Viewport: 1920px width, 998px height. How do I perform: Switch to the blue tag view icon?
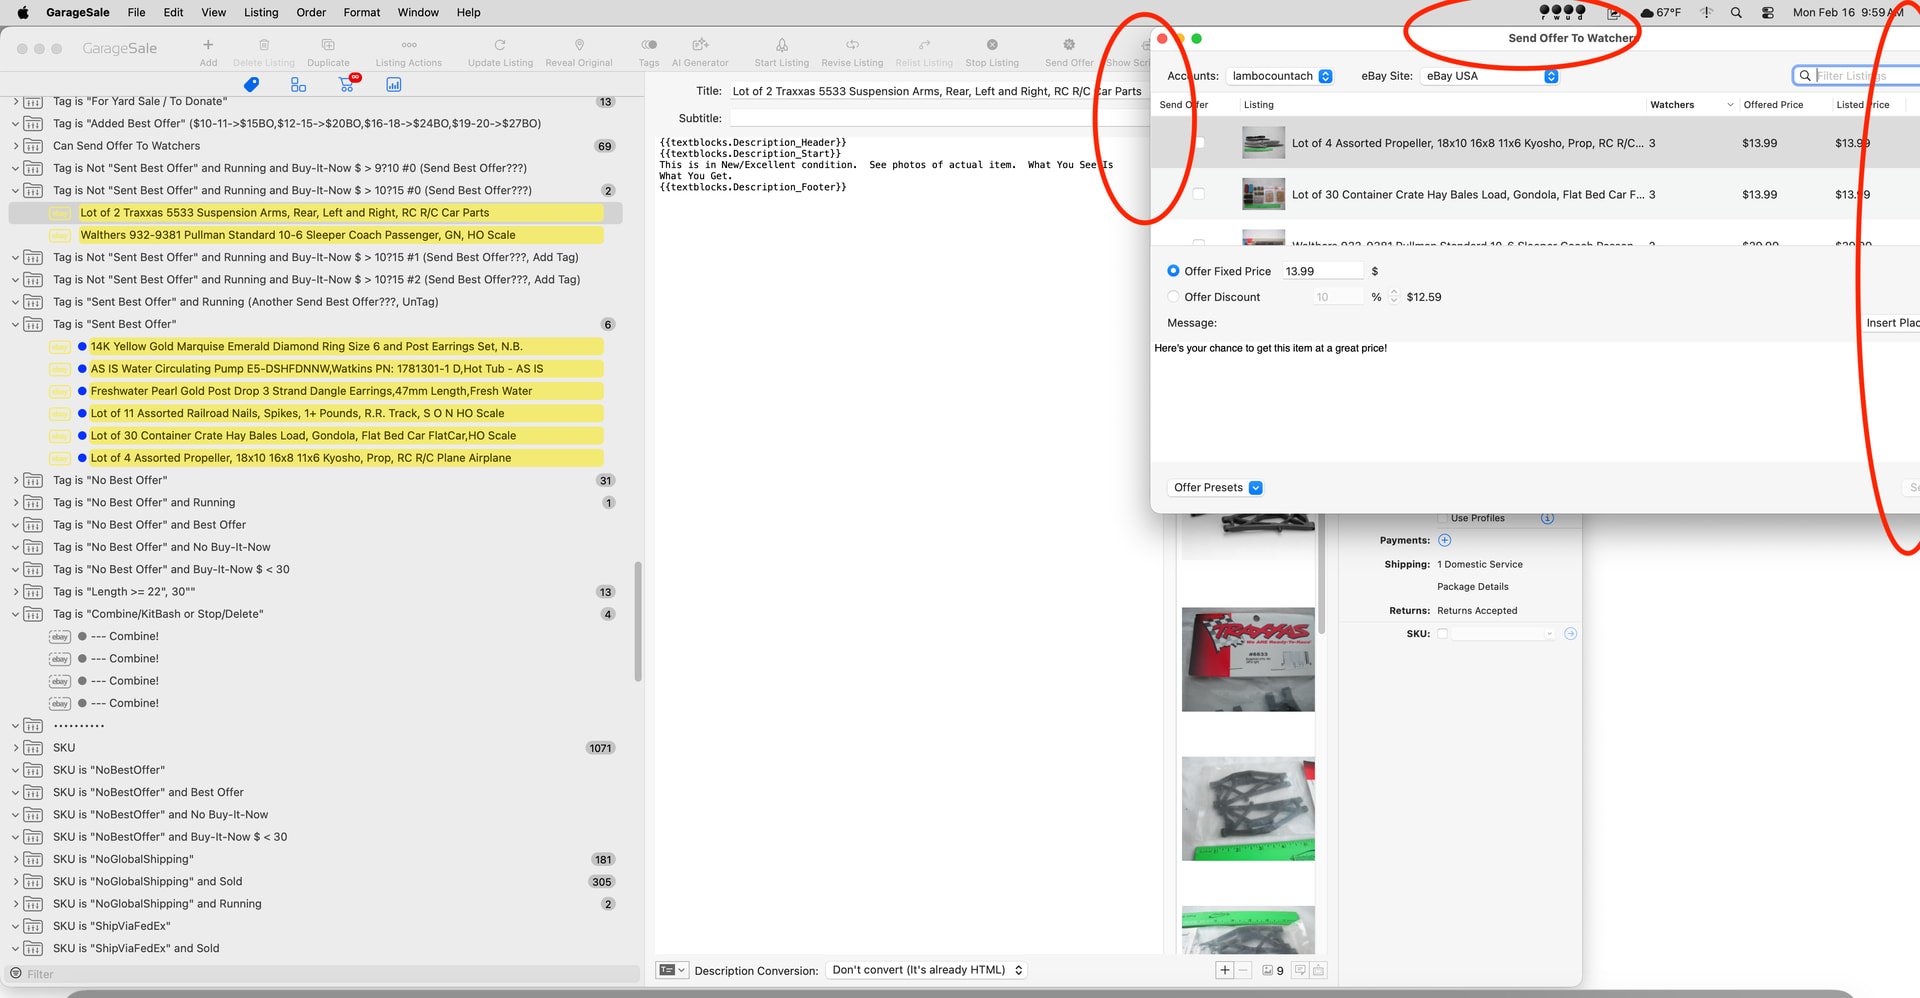[x=252, y=85]
